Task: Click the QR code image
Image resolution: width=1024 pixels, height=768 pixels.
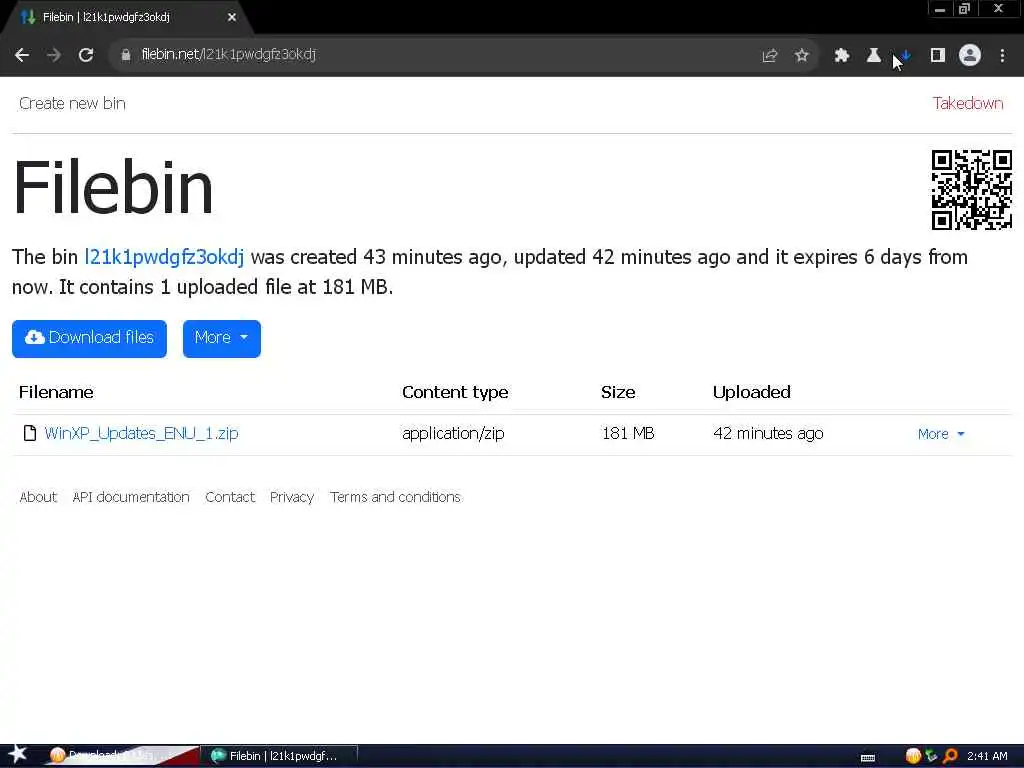Action: 972,189
